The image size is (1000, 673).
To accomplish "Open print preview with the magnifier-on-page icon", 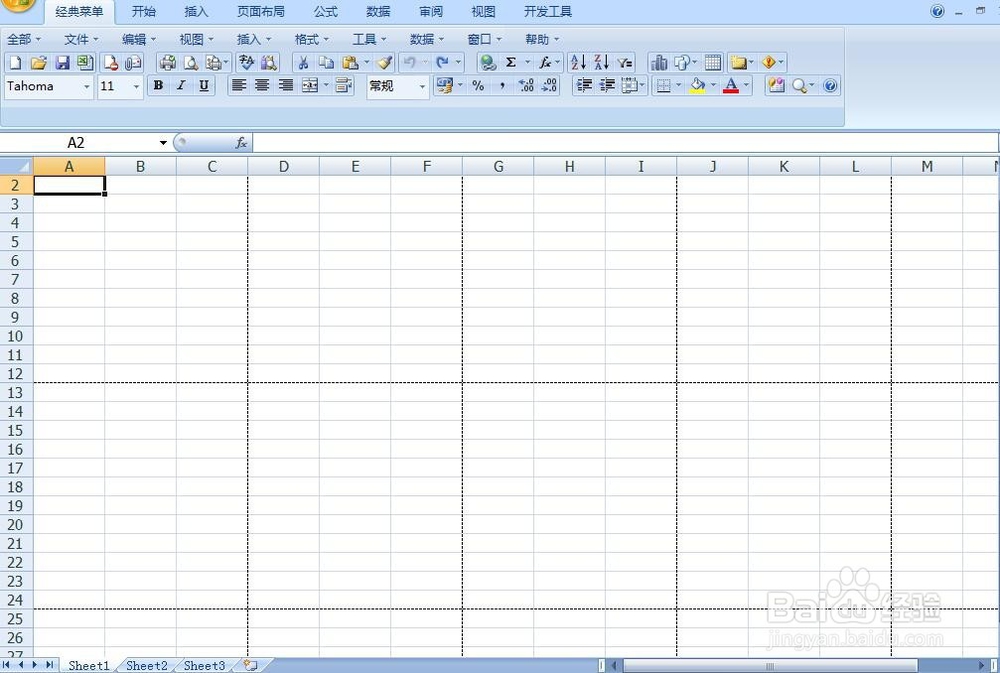I will pyautogui.click(x=190, y=63).
